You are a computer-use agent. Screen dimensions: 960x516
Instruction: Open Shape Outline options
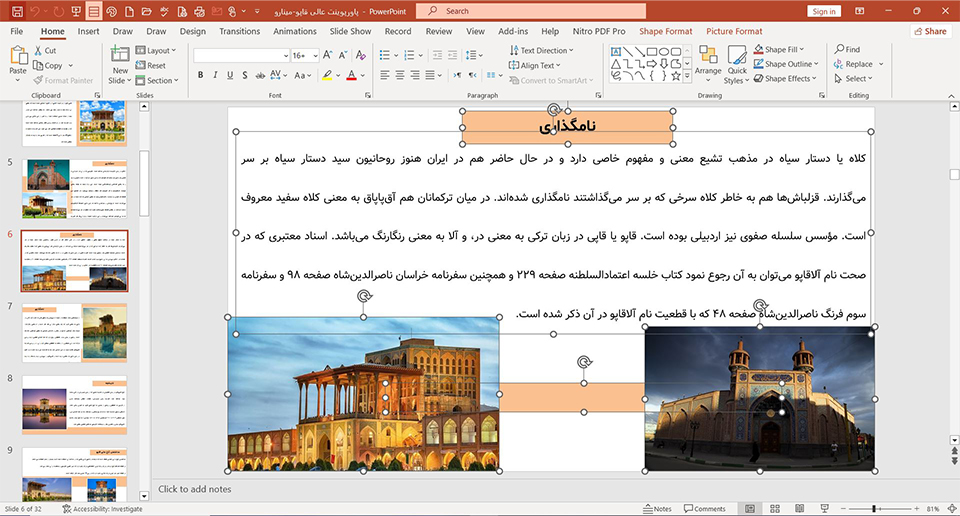[x=786, y=64]
